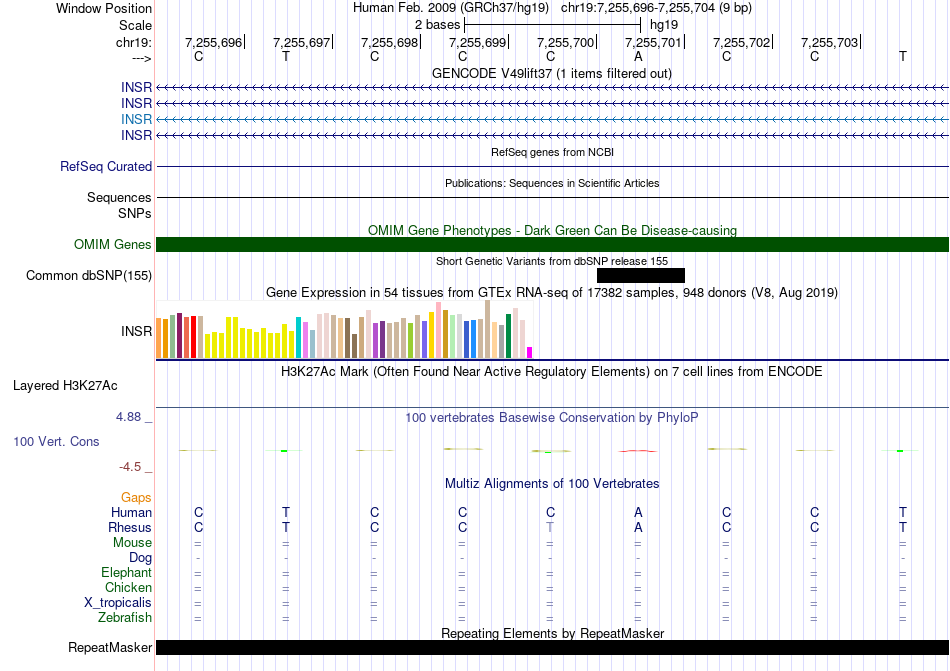Click the Window Position label

click(x=104, y=8)
